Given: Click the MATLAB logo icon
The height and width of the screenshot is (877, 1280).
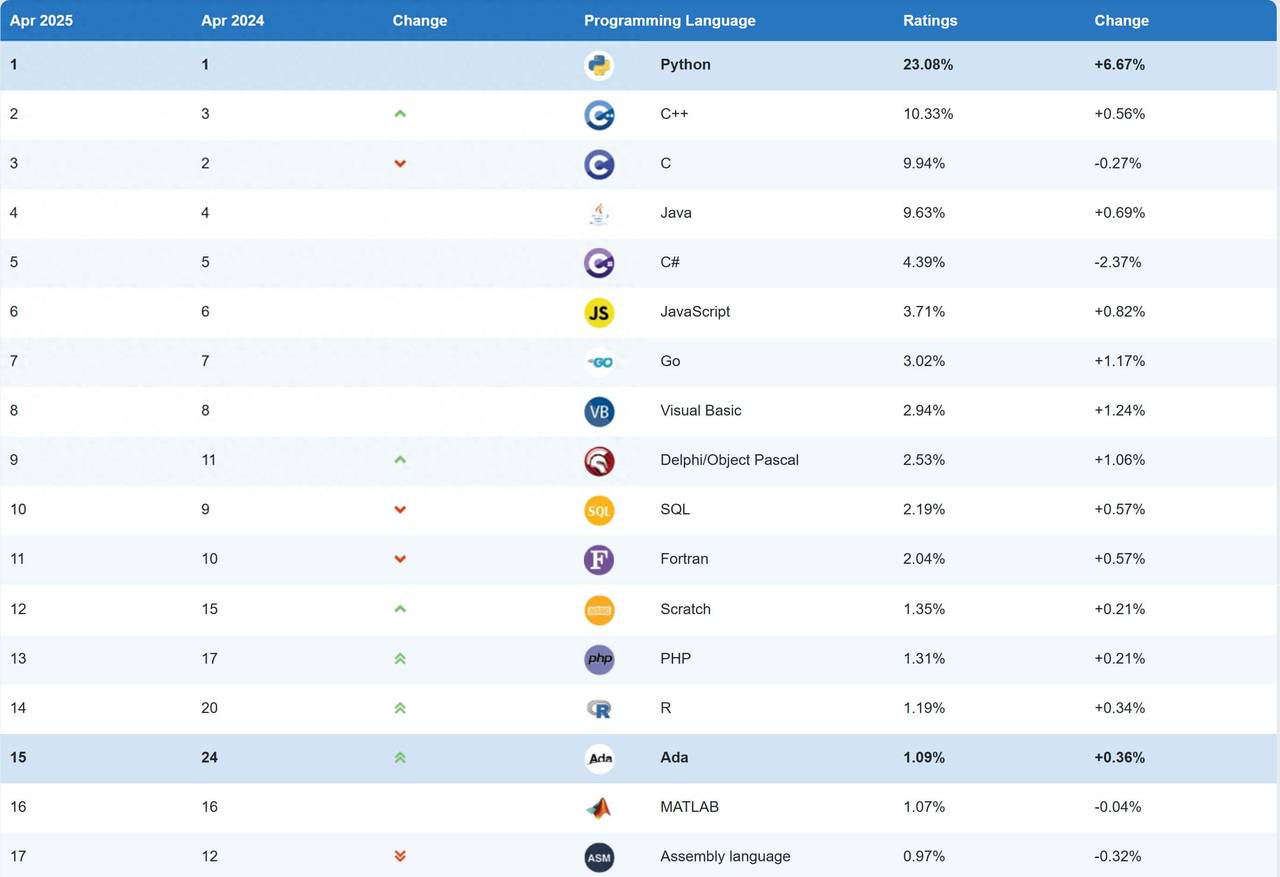Looking at the screenshot, I should click(599, 808).
